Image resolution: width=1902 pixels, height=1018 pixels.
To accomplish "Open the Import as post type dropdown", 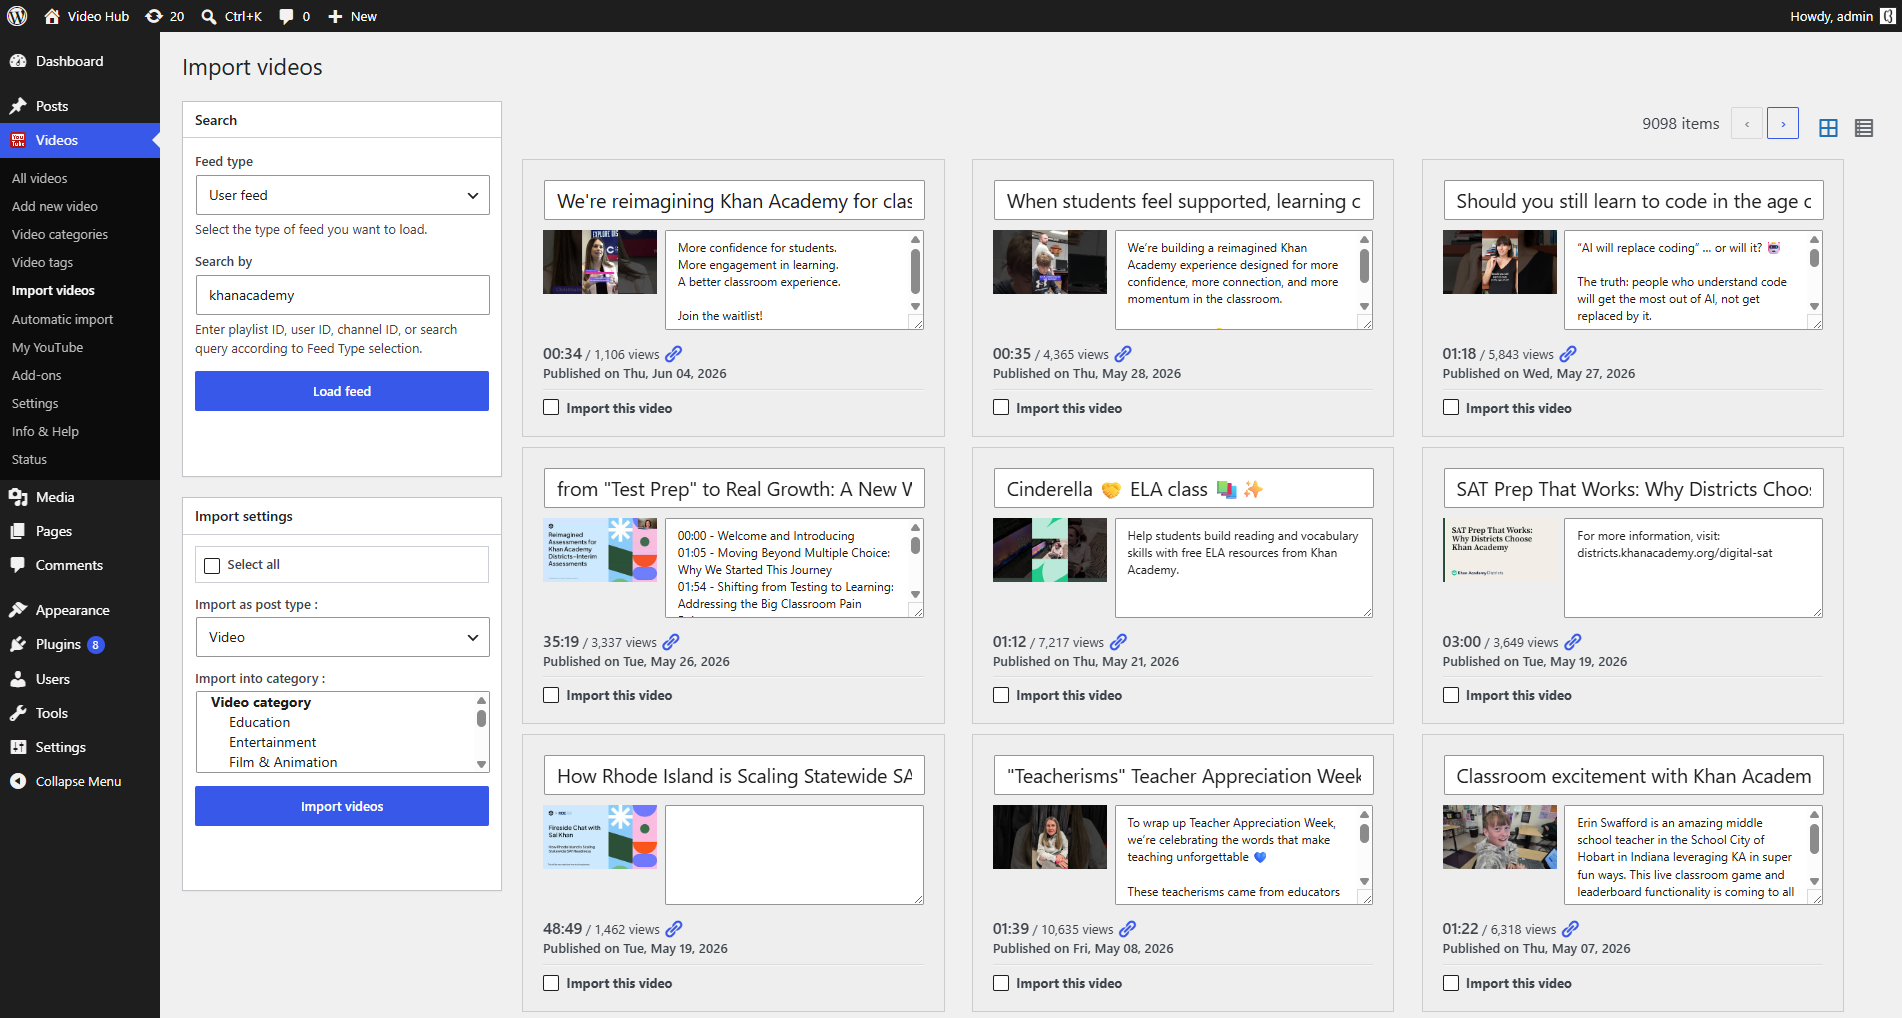I will click(x=342, y=637).
